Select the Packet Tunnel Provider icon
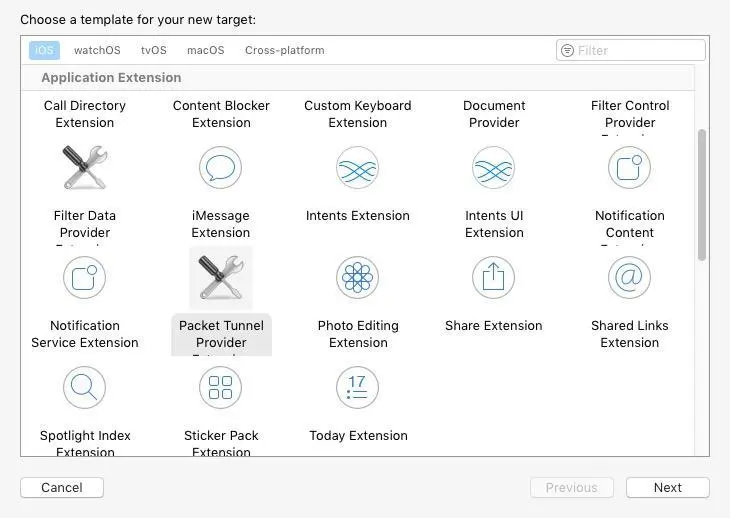This screenshot has height=518, width=730. tap(221, 277)
